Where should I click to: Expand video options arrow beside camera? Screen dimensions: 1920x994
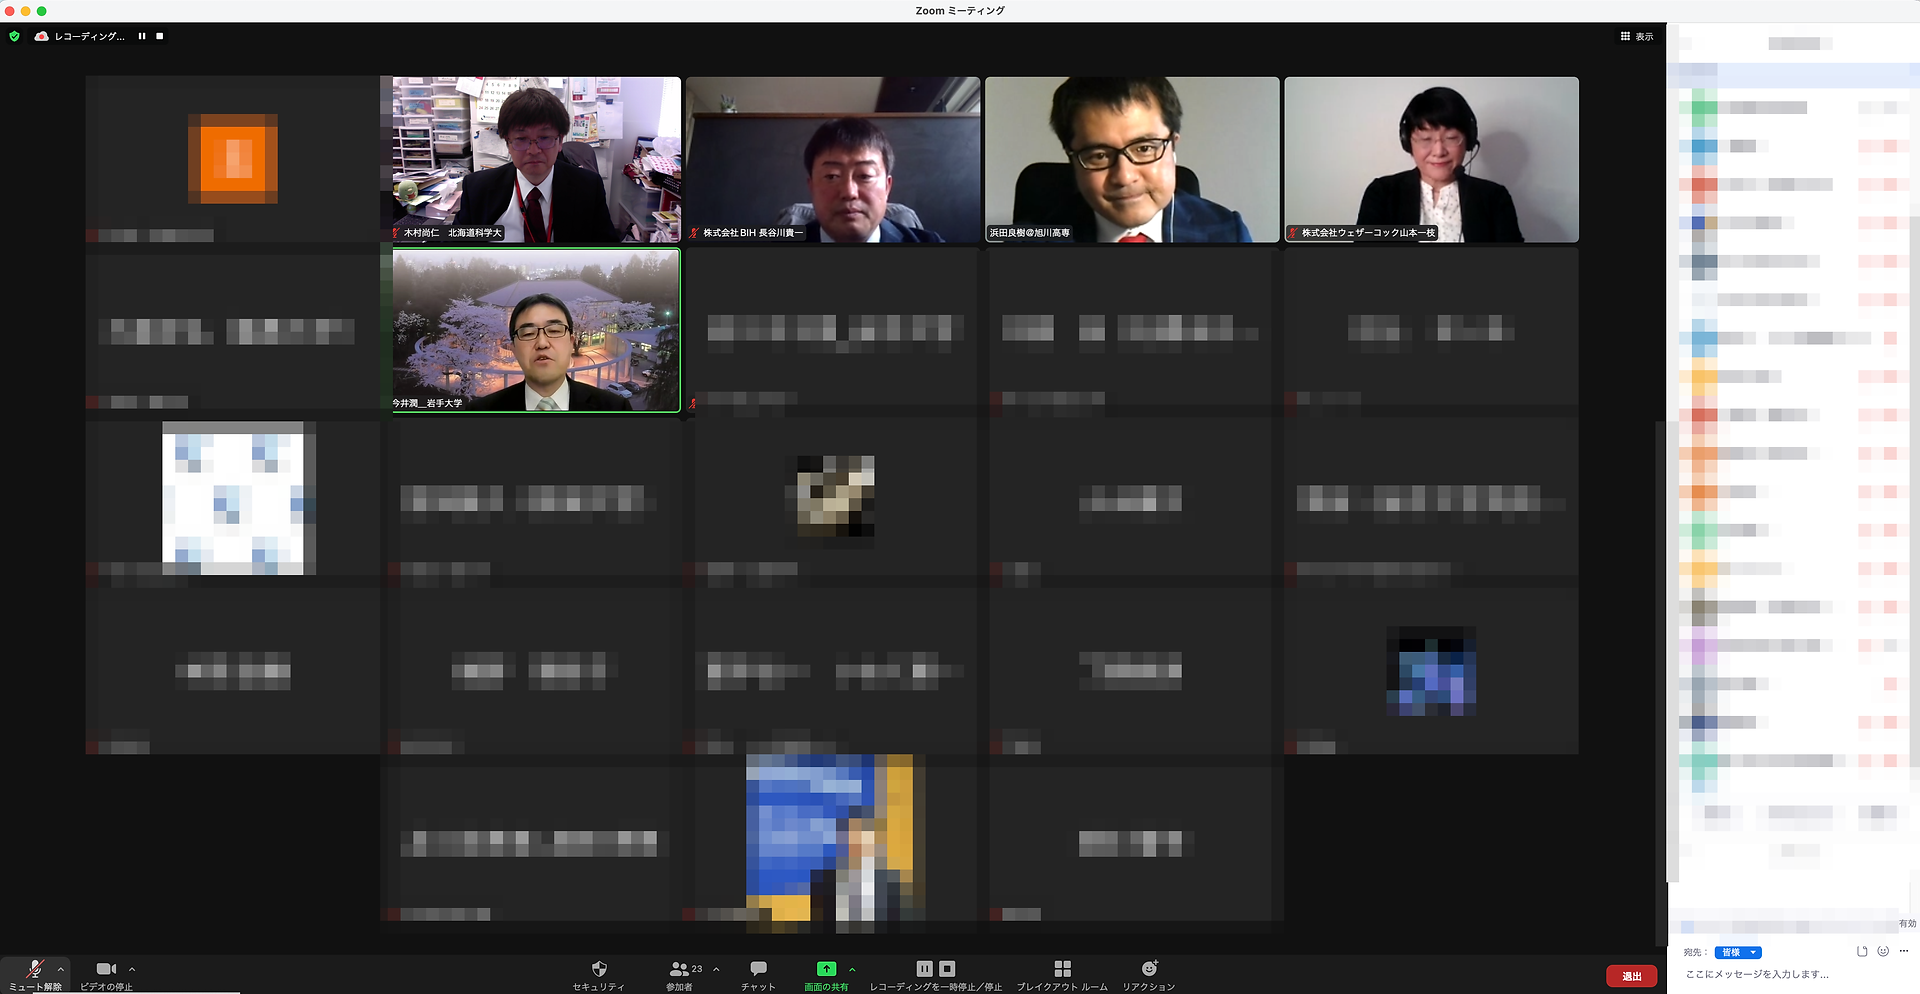132,969
